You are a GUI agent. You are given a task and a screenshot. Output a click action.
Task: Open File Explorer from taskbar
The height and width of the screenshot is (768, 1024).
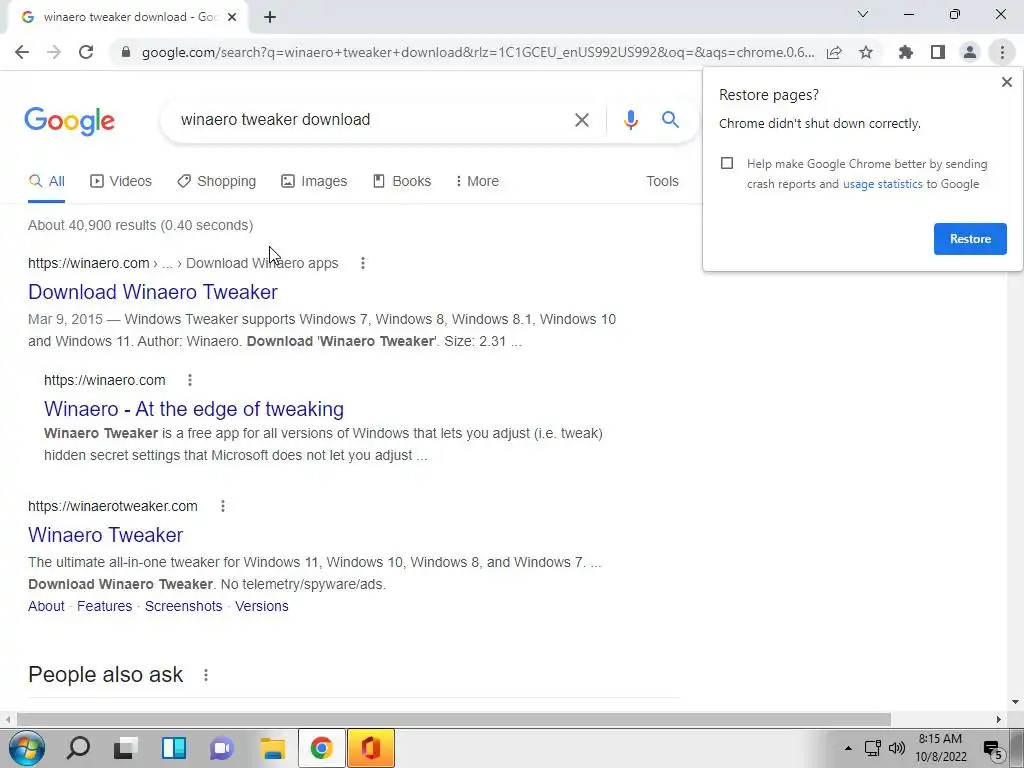273,748
